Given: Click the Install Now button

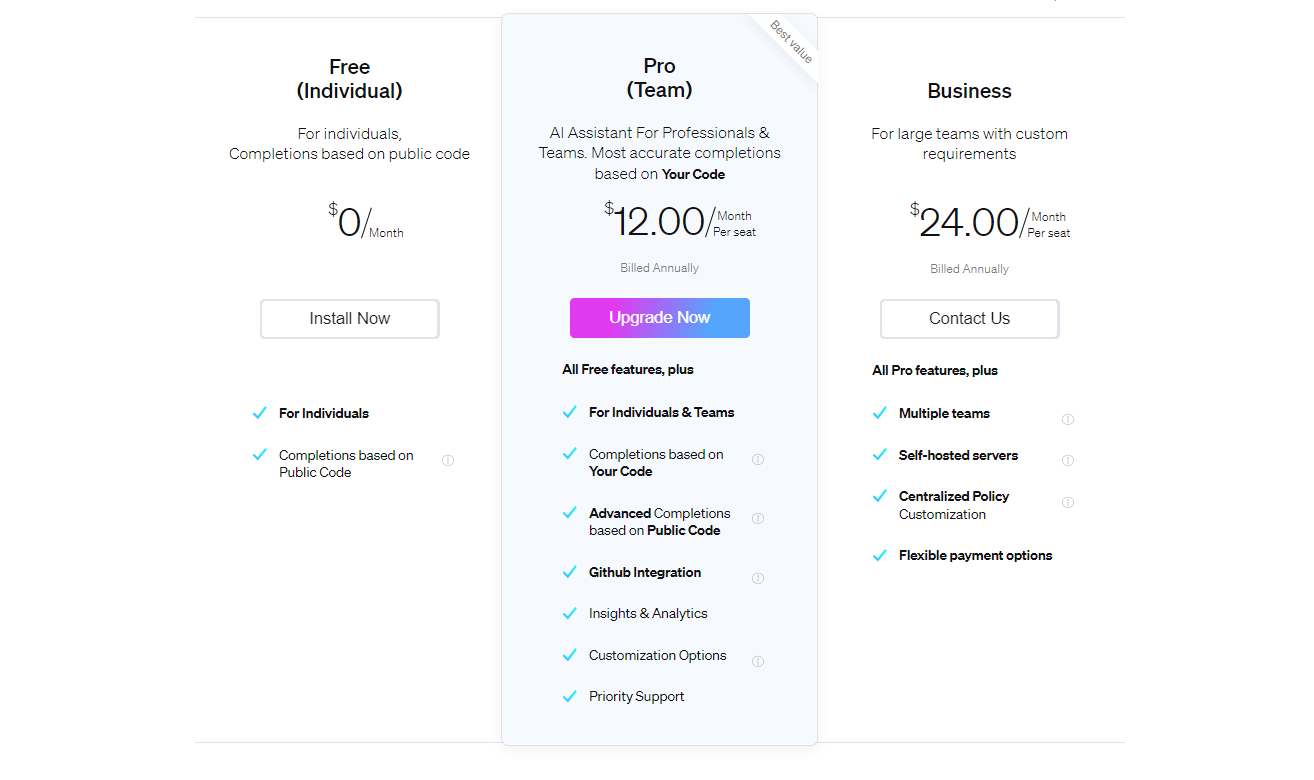Looking at the screenshot, I should coord(349,319).
